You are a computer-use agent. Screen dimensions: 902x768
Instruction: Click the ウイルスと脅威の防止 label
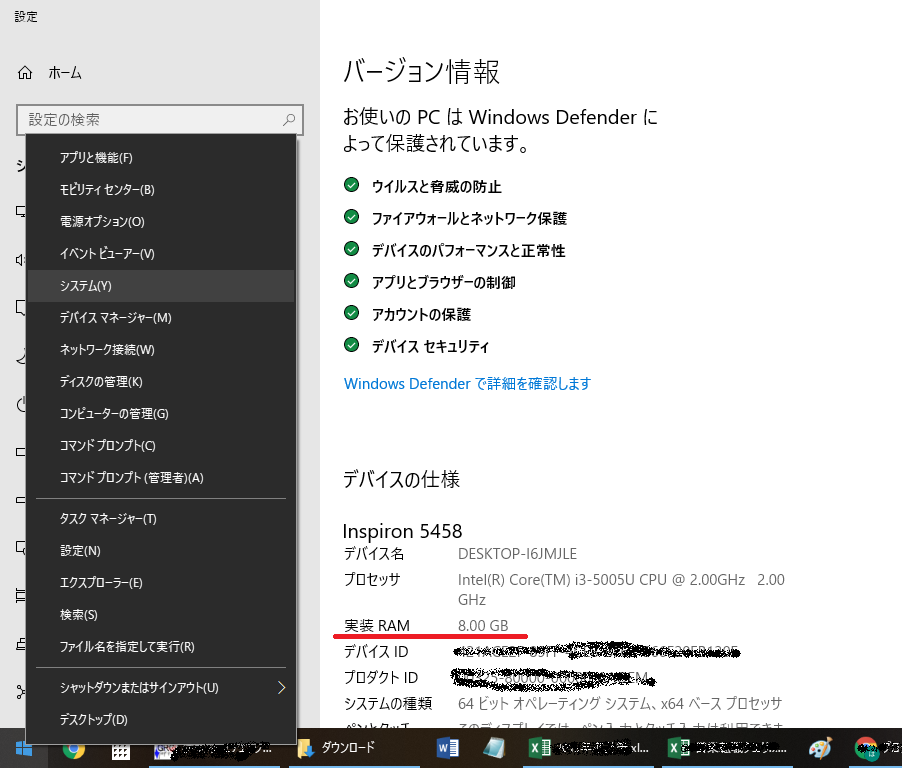click(x=437, y=186)
